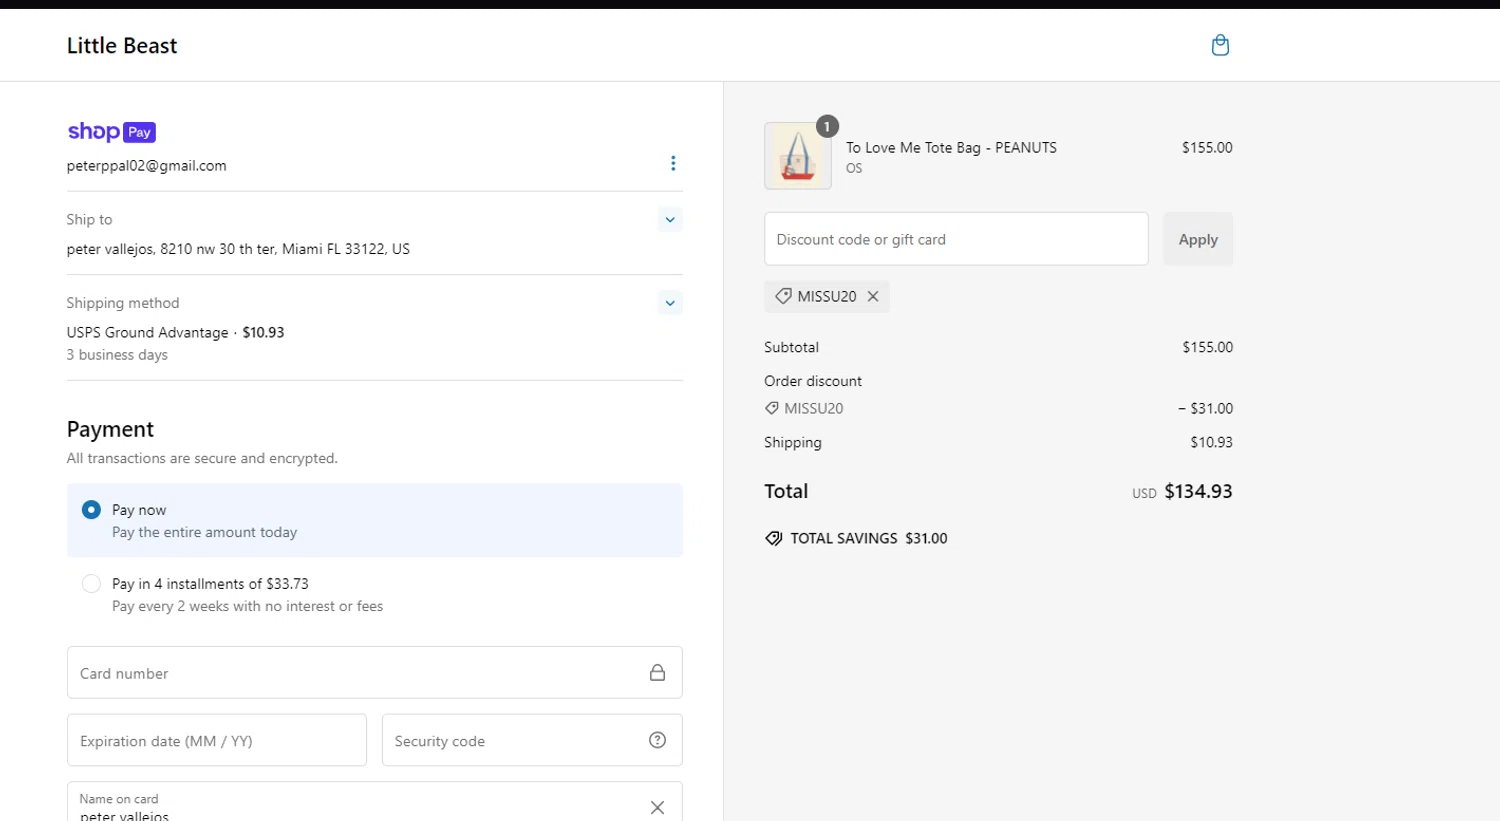Focus the Card number field

click(374, 673)
